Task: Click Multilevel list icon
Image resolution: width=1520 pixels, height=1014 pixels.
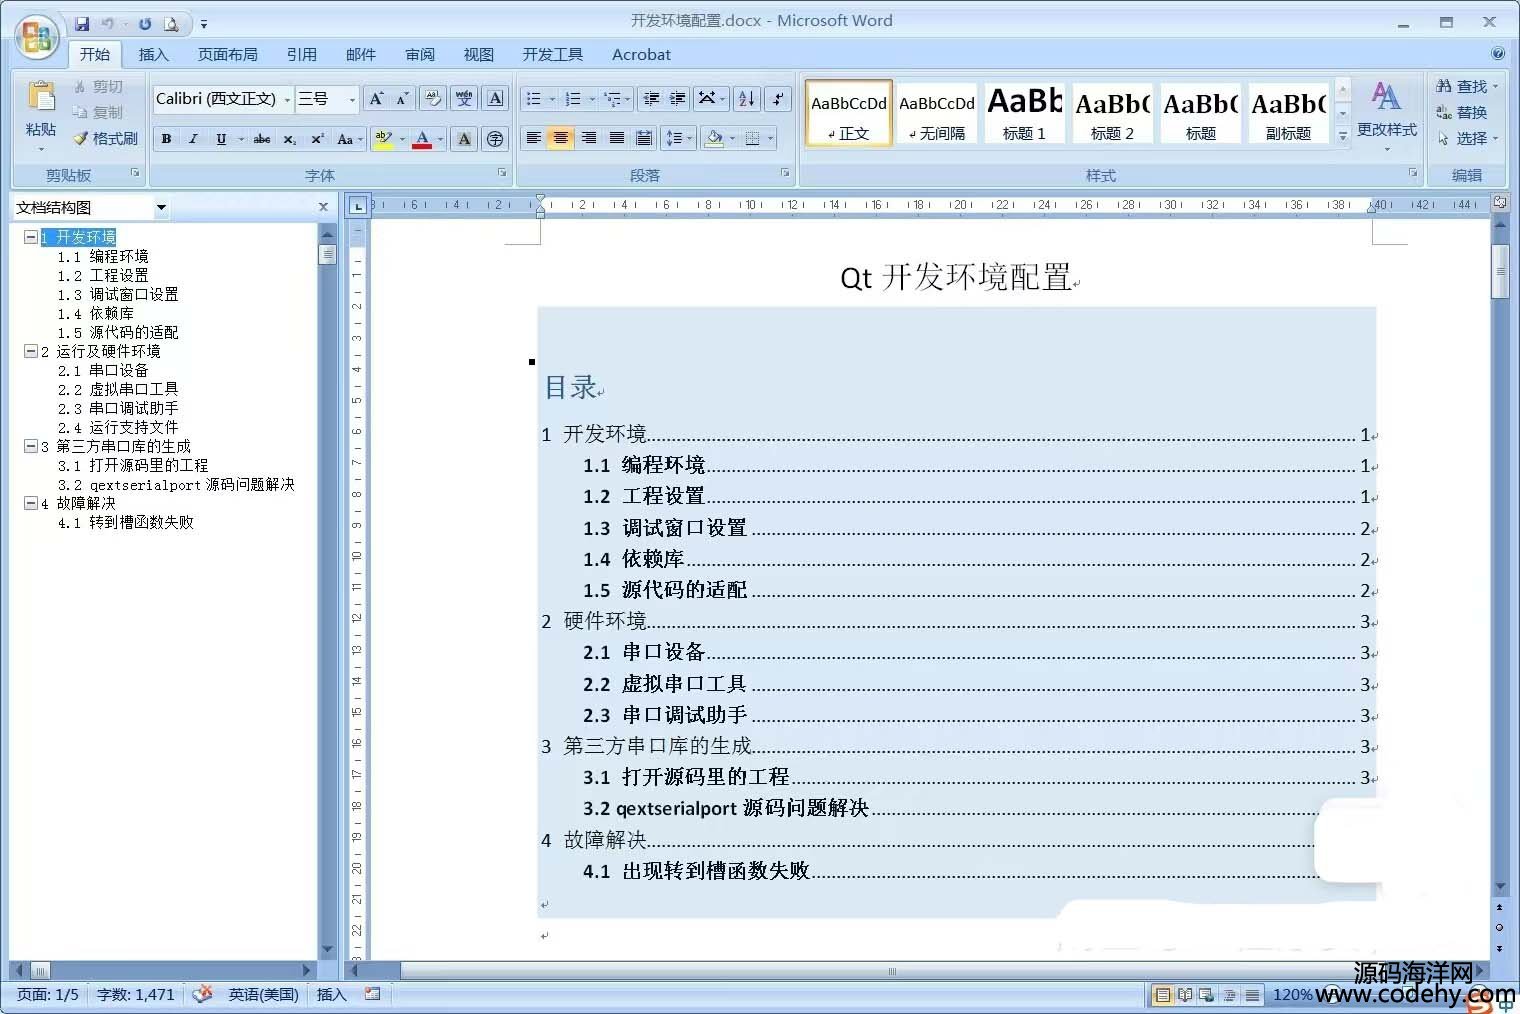Action: tap(612, 98)
